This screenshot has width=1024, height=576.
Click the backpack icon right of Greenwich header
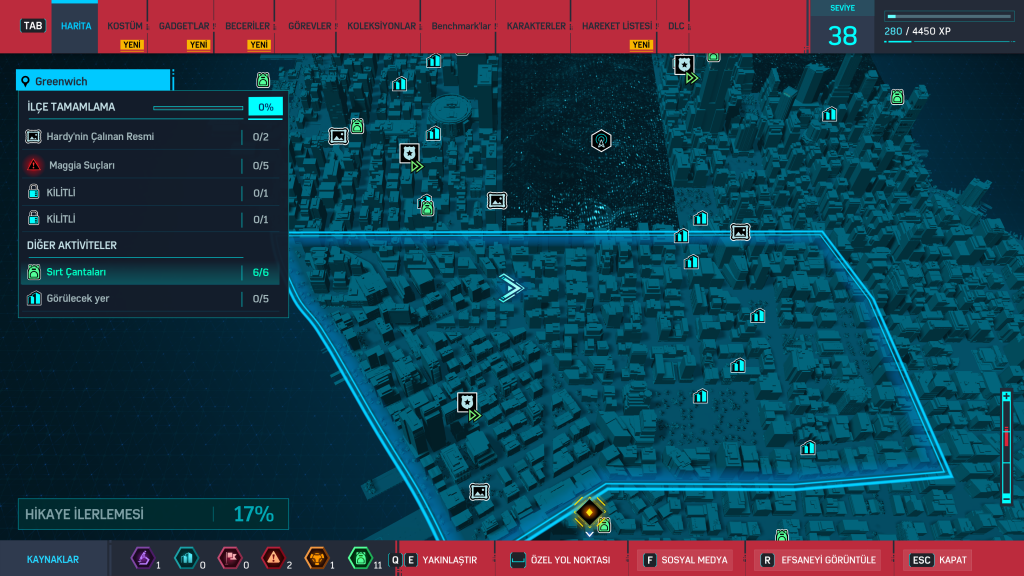(x=263, y=80)
